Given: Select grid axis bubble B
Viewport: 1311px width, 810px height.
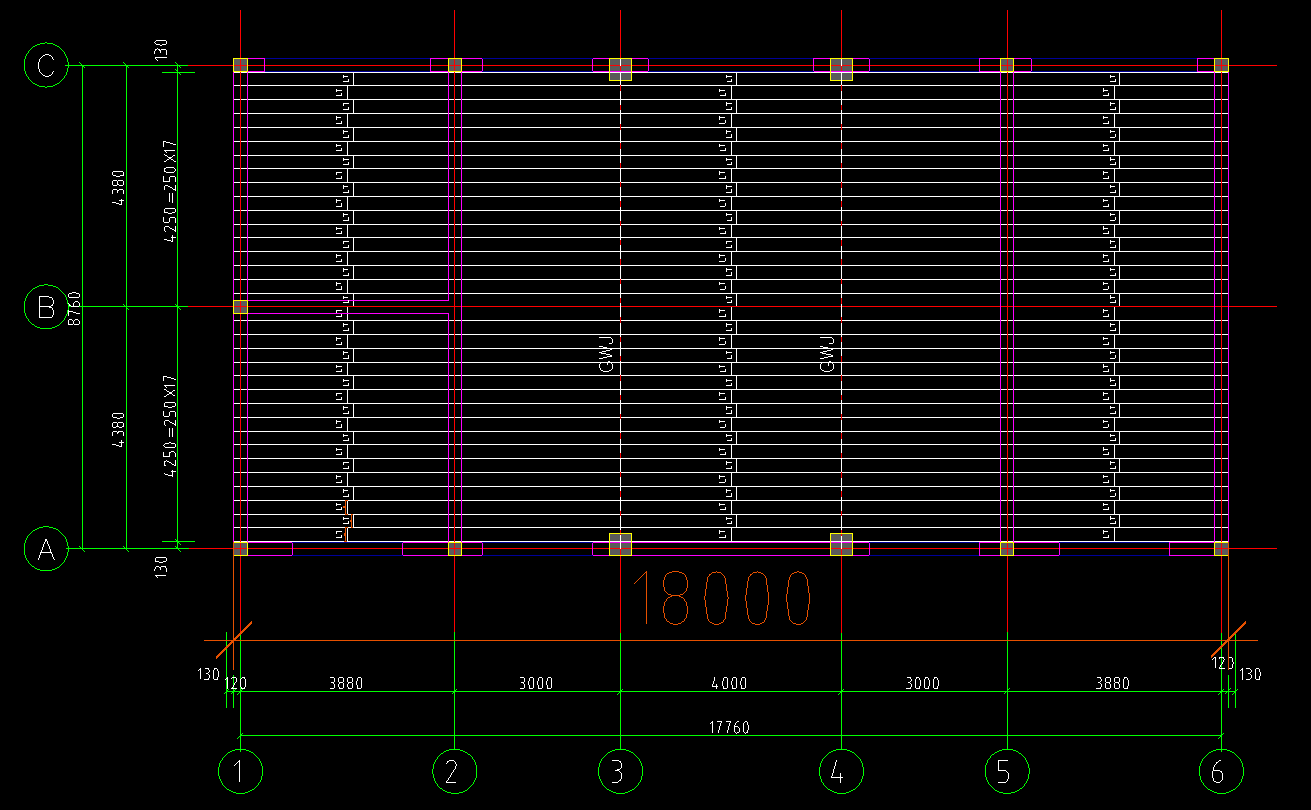Looking at the screenshot, I should click(x=45, y=307).
